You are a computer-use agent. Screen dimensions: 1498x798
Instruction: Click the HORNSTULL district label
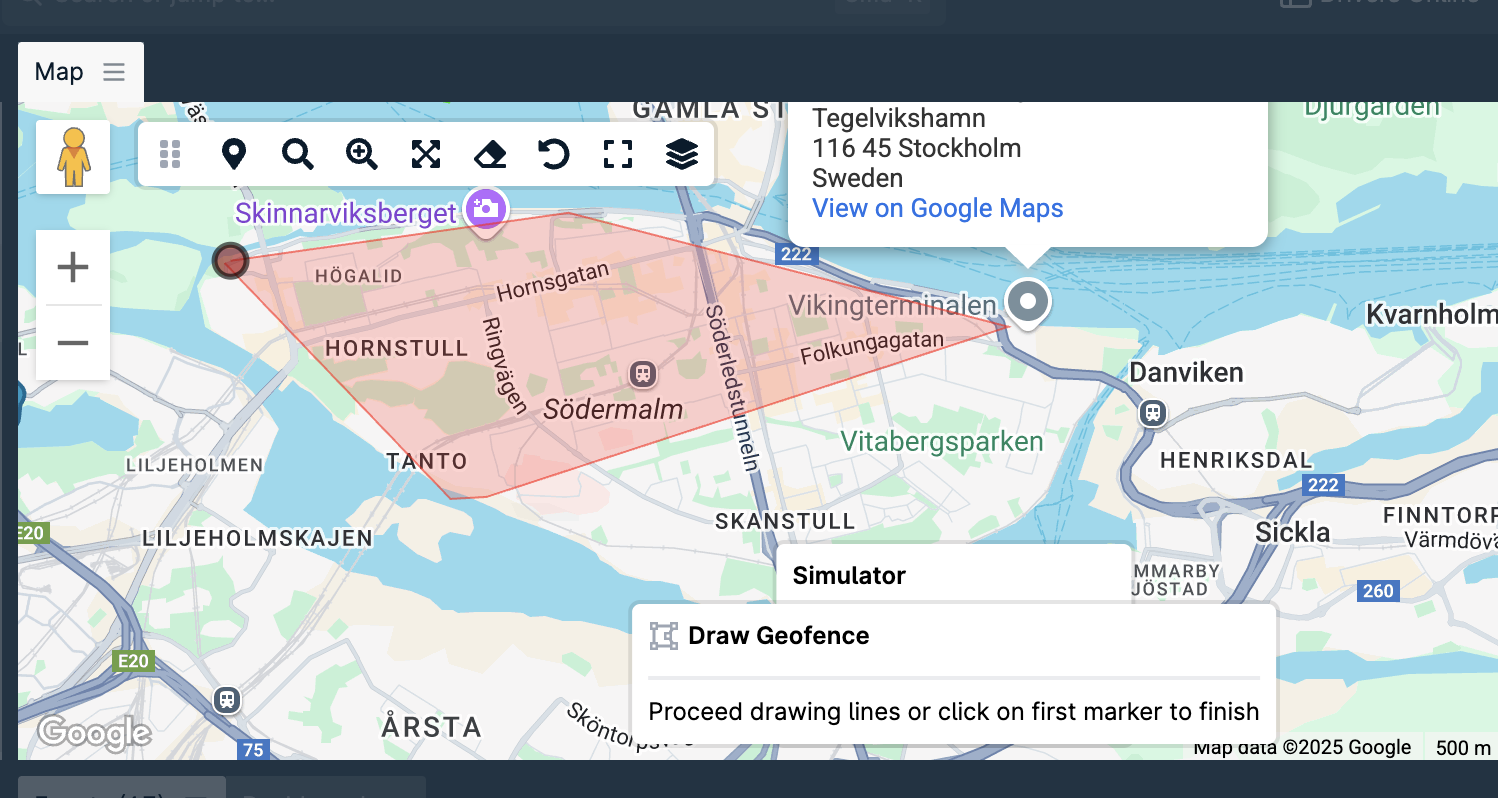pyautogui.click(x=397, y=349)
